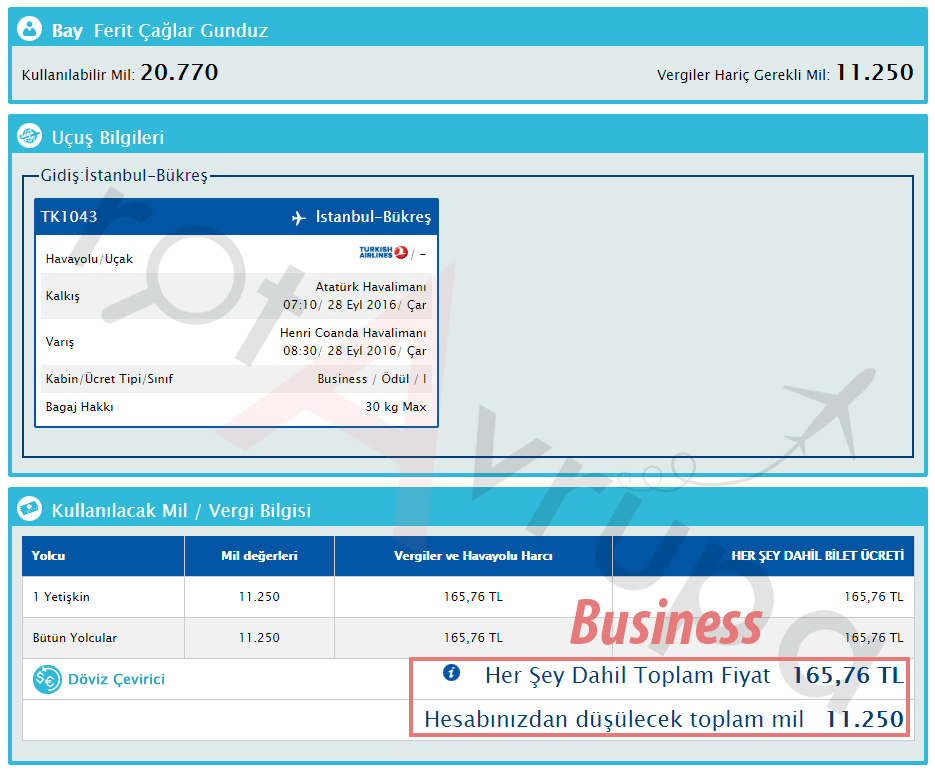Click the total price 165,76 TL

(x=848, y=675)
